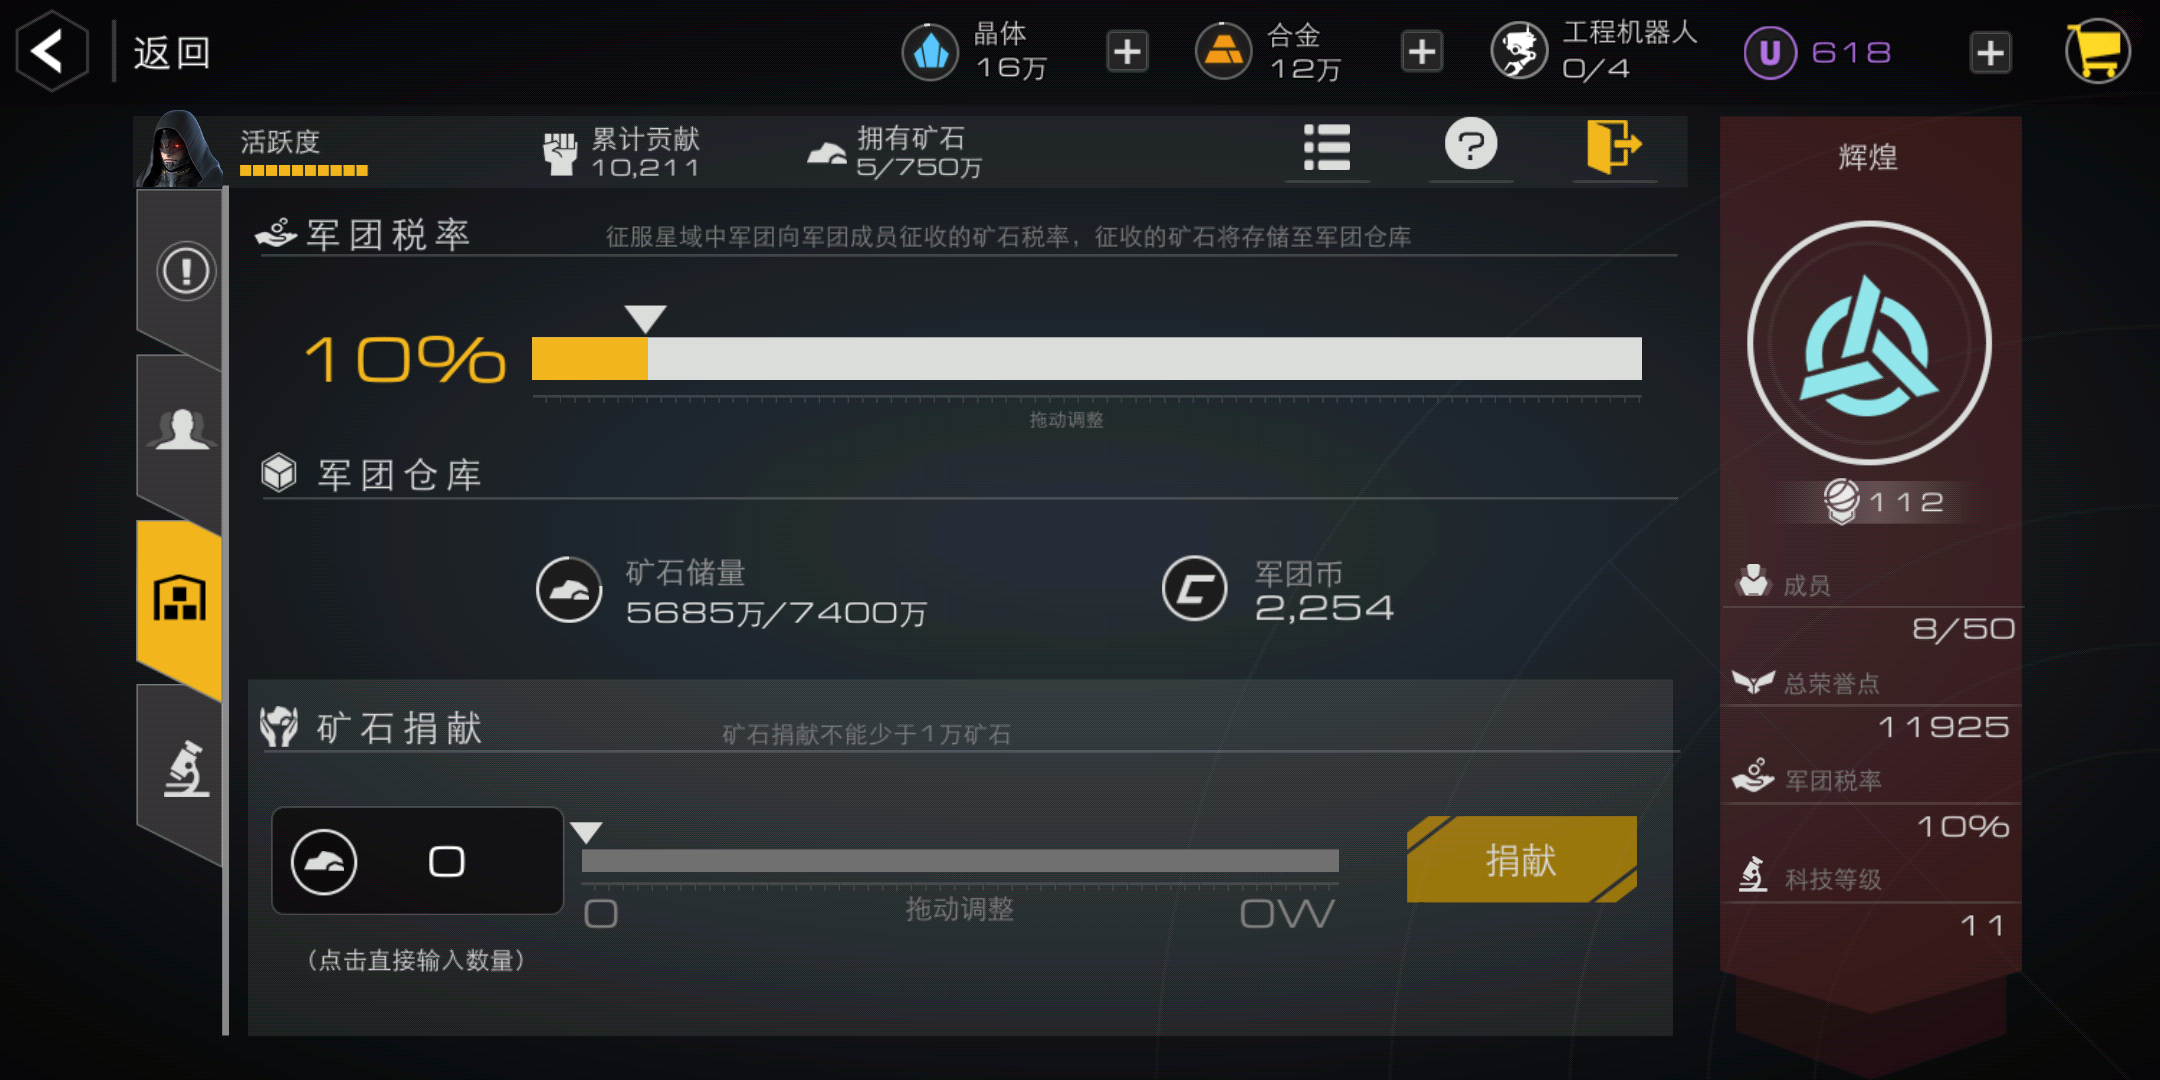This screenshot has height=1080, width=2160.
Task: Open the technology microscope sidebar tab
Action: (186, 769)
